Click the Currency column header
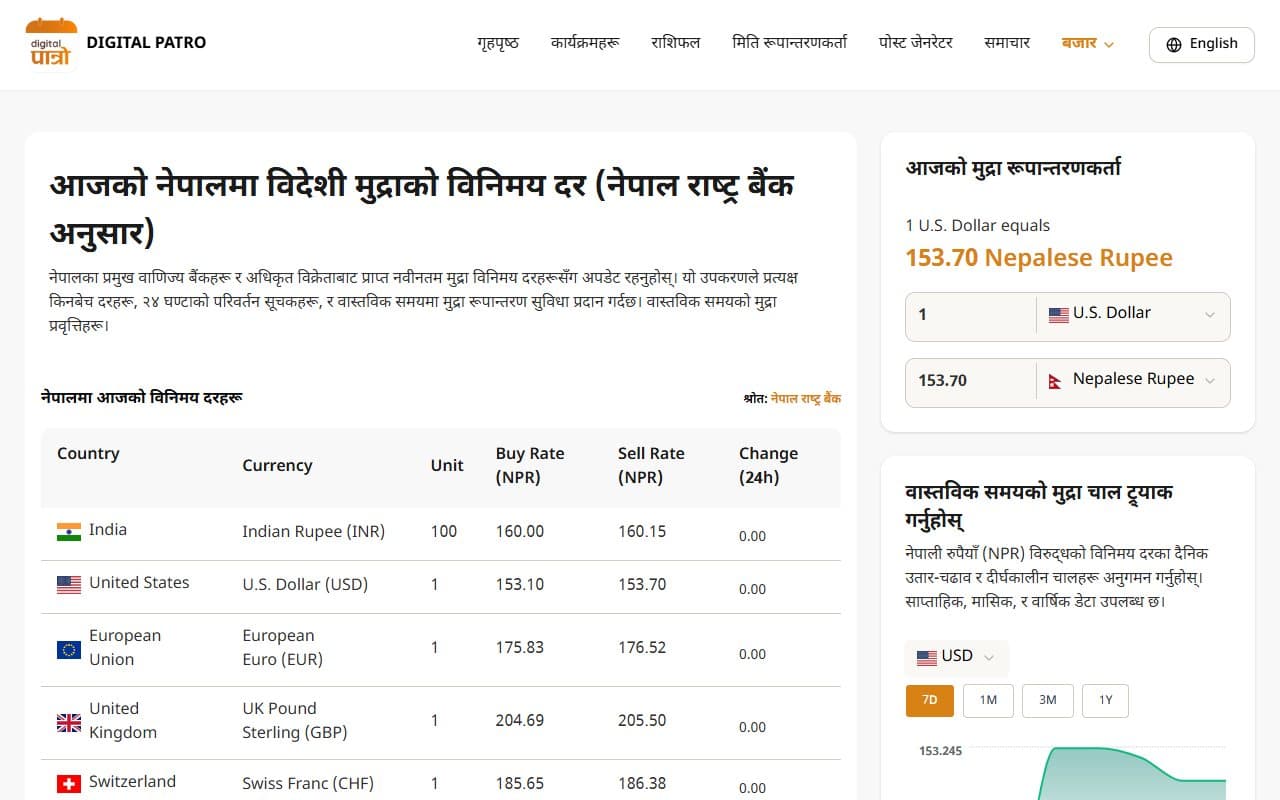 tap(277, 465)
